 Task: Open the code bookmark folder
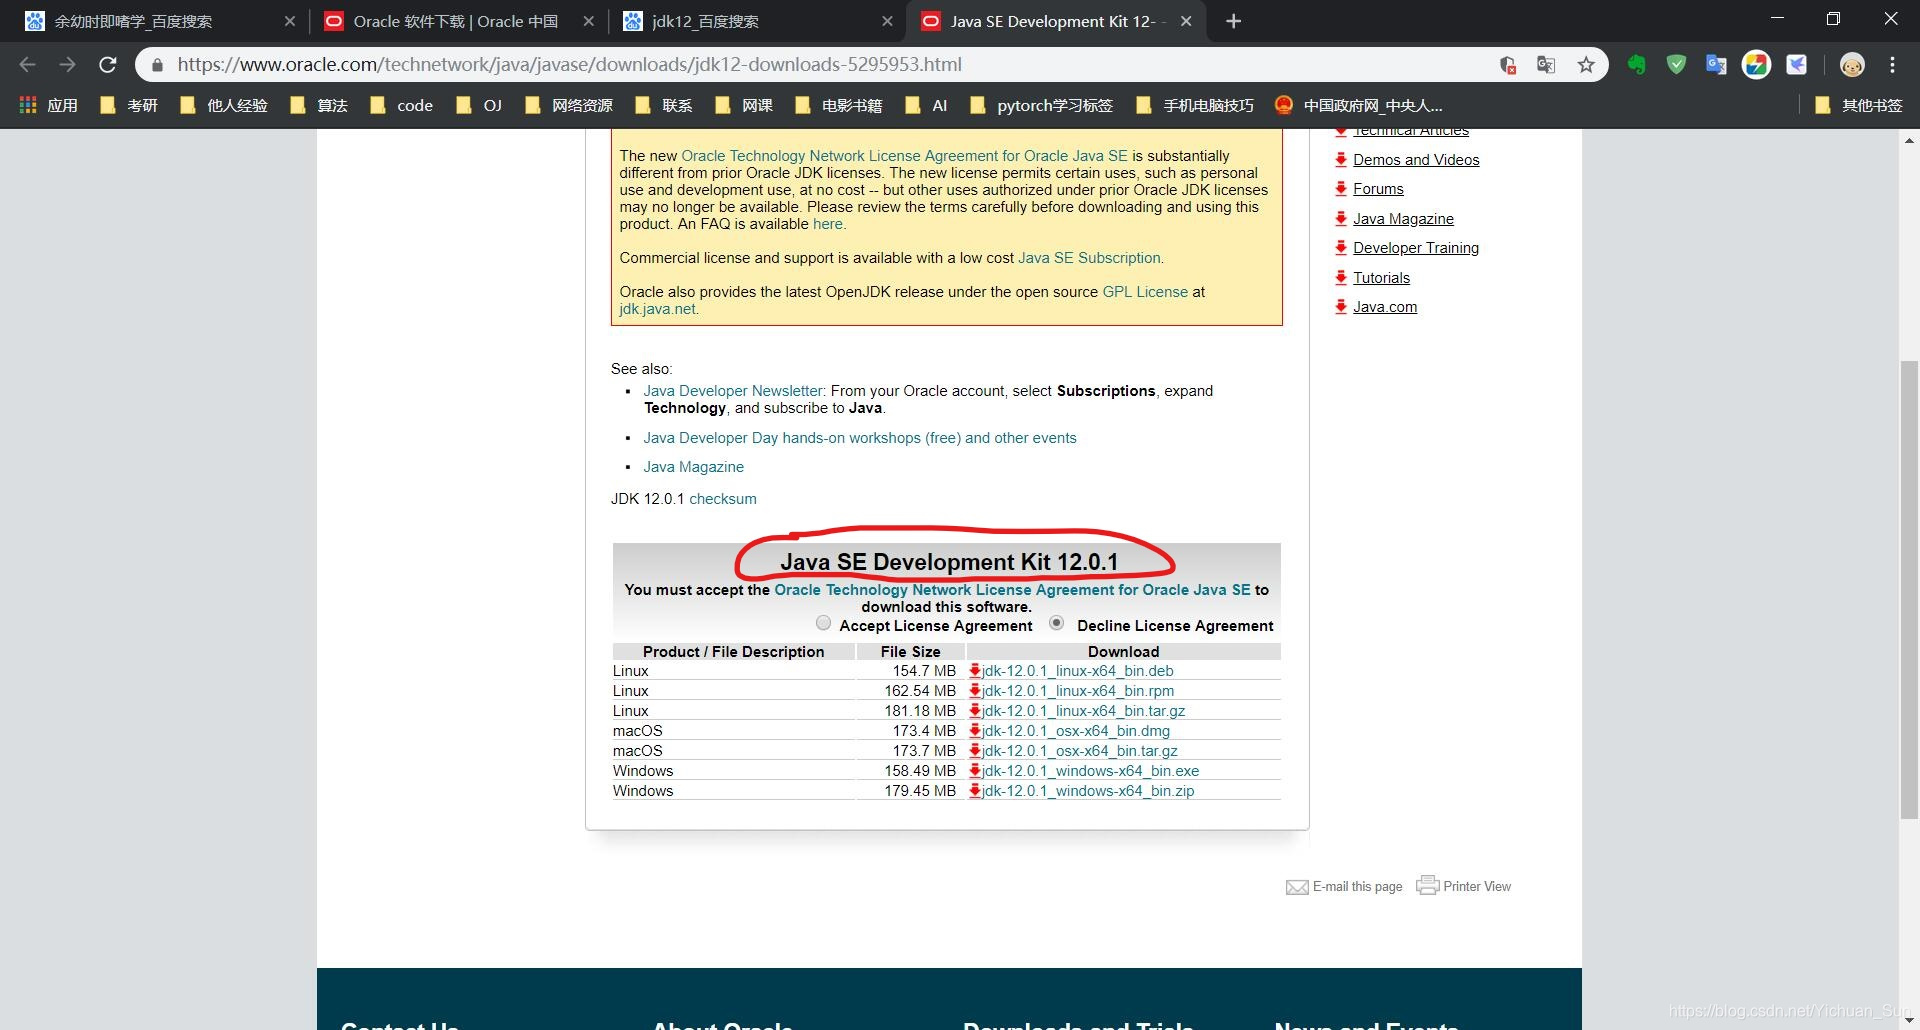coord(402,105)
